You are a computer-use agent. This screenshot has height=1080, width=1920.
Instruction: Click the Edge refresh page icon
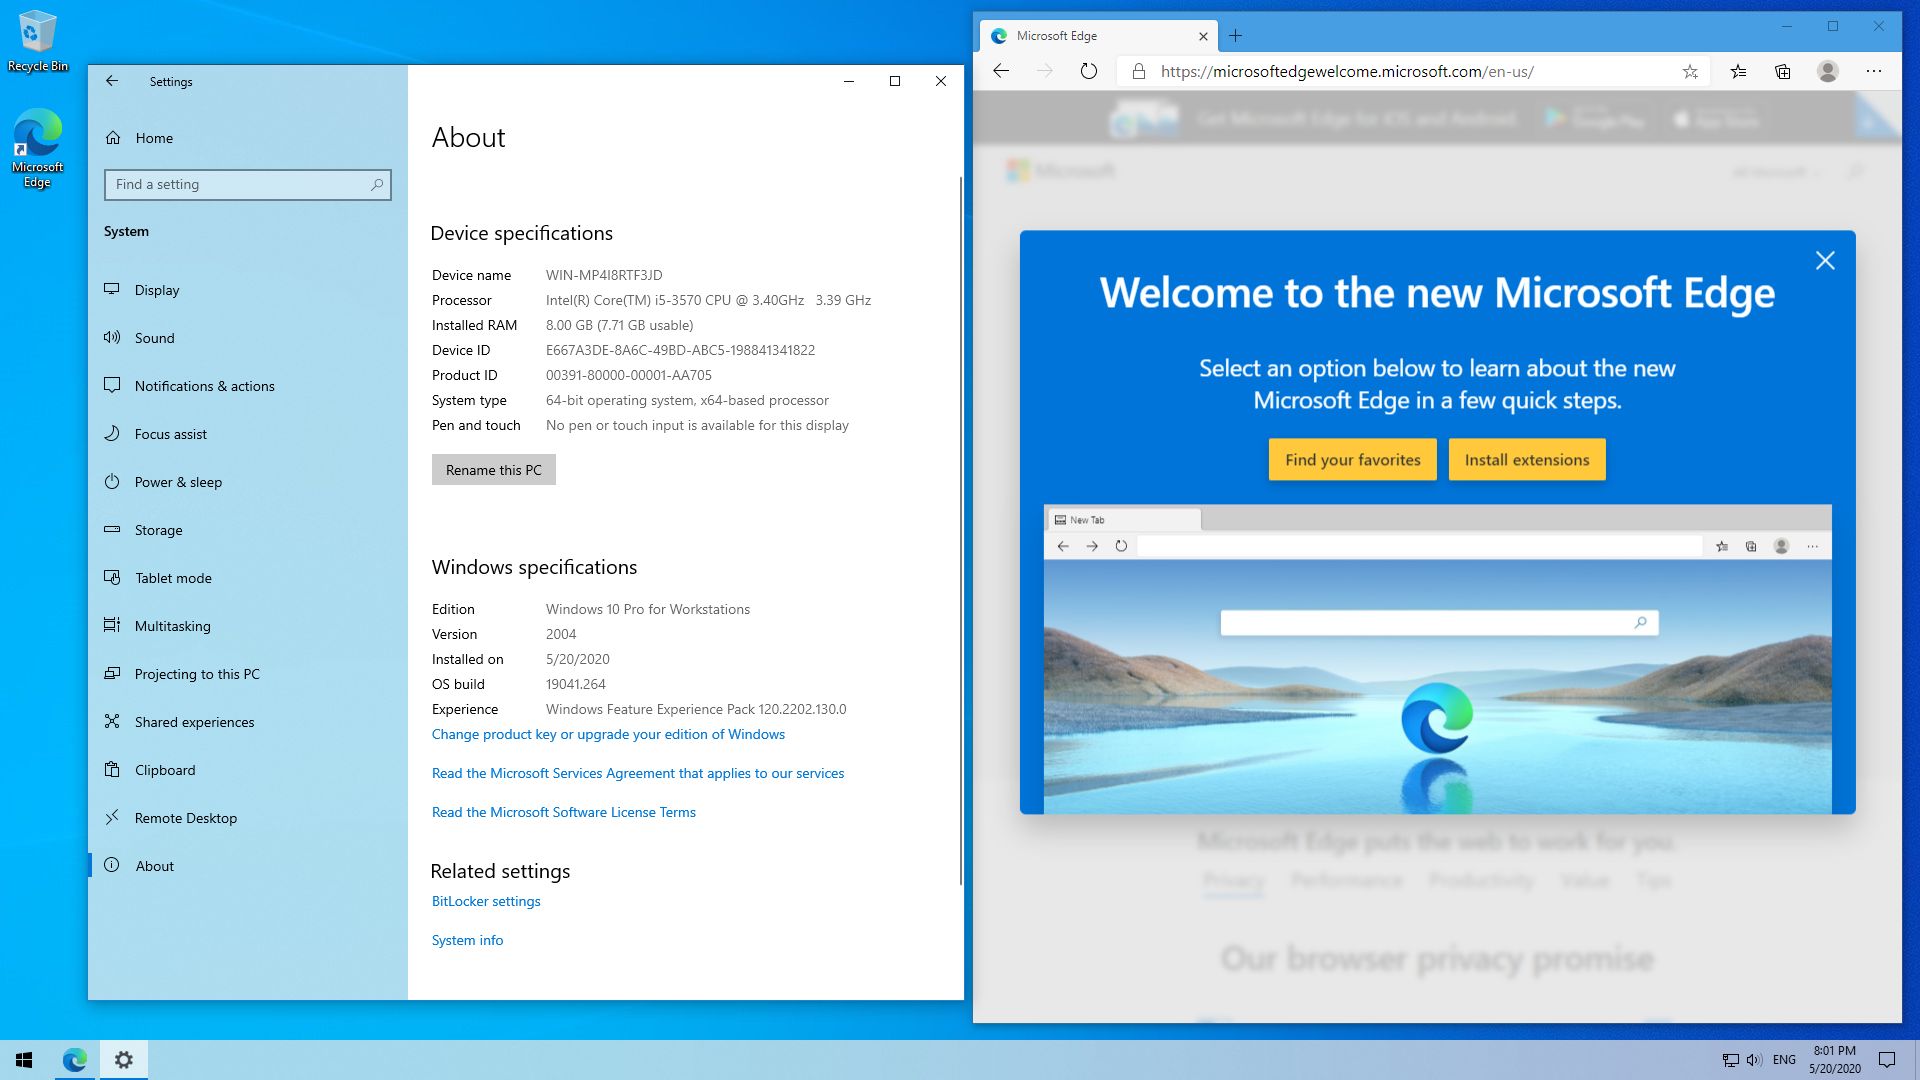click(x=1089, y=71)
